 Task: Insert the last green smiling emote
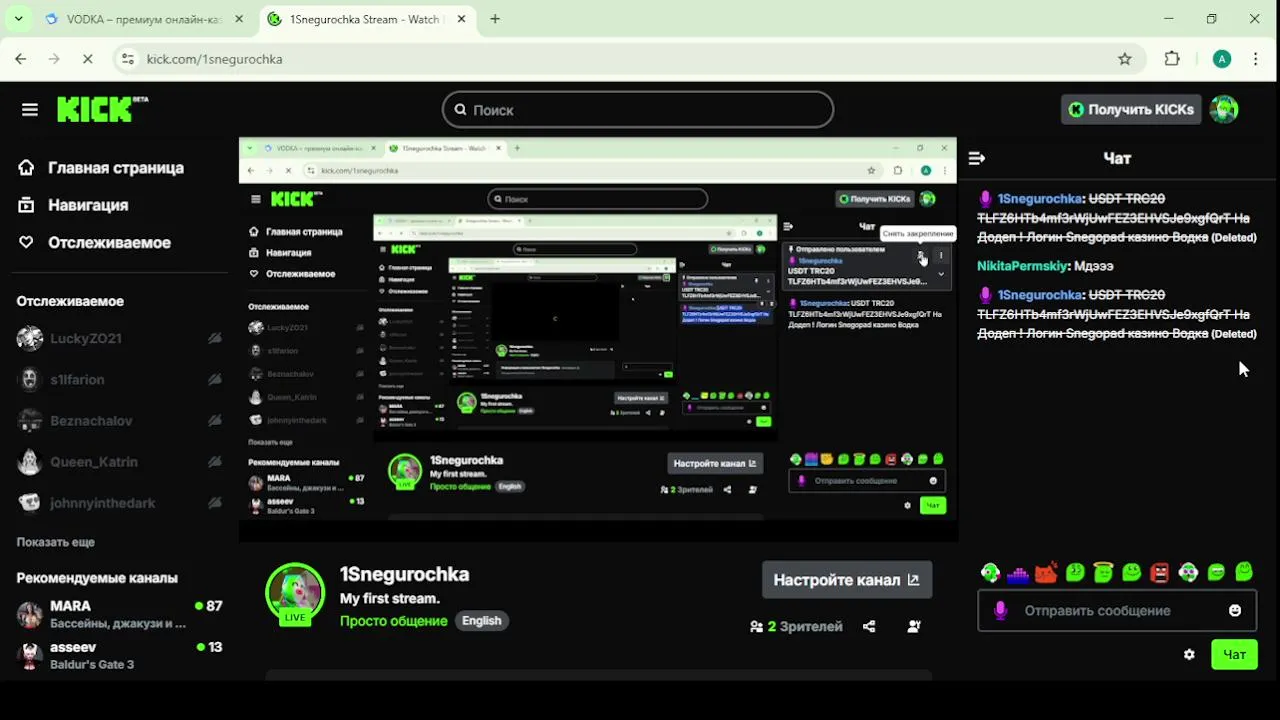pos(1244,572)
